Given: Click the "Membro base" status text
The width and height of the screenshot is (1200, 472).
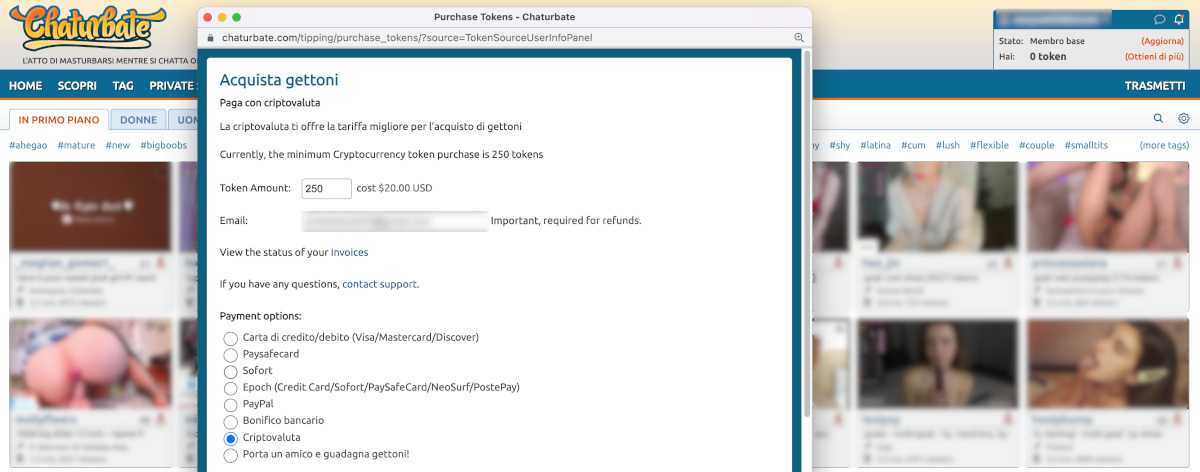Looking at the screenshot, I should tap(1059, 41).
